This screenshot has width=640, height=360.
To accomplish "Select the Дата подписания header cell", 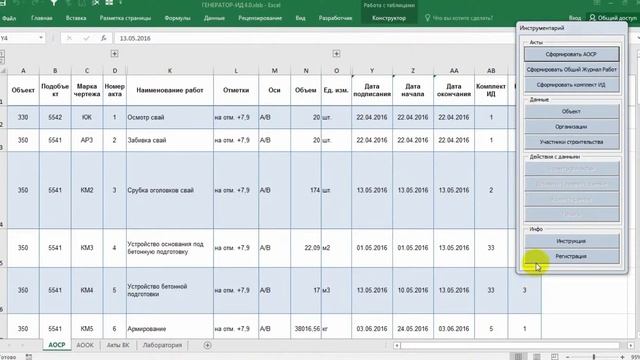I will point(372,90).
